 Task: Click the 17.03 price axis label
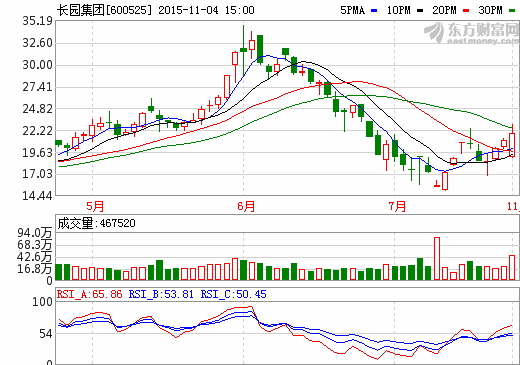pyautogui.click(x=38, y=174)
